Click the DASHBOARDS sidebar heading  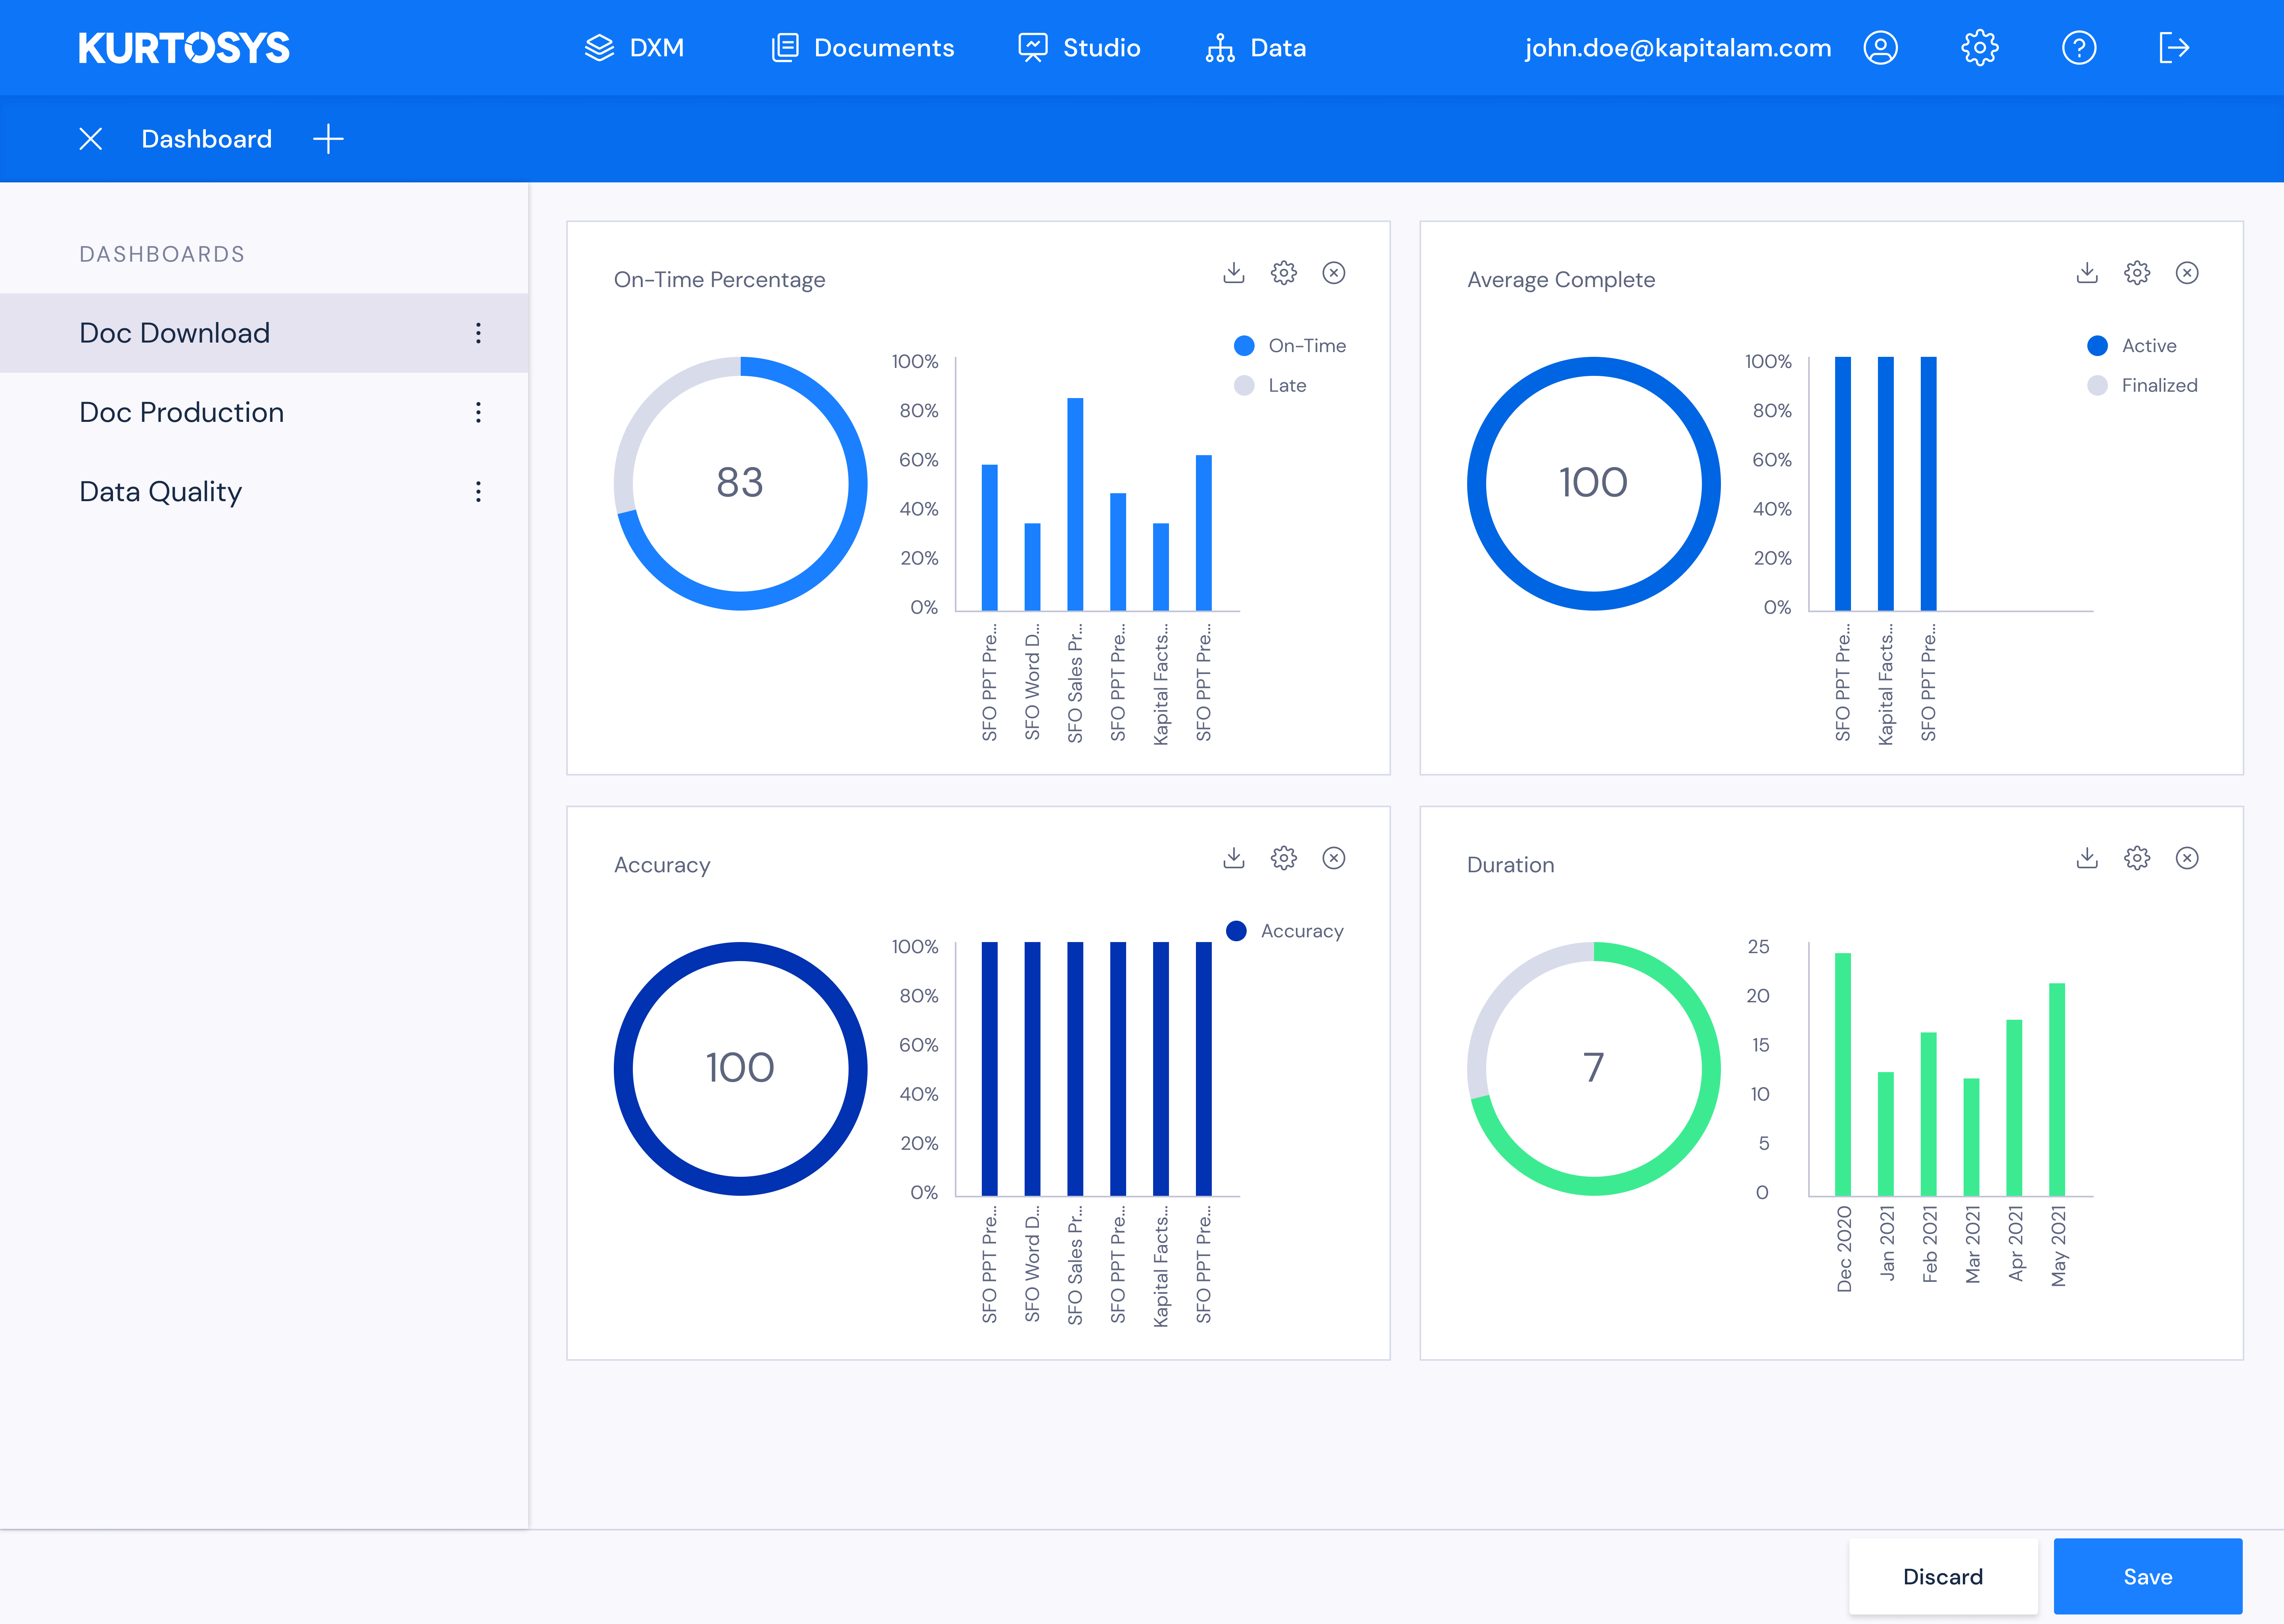click(x=162, y=254)
